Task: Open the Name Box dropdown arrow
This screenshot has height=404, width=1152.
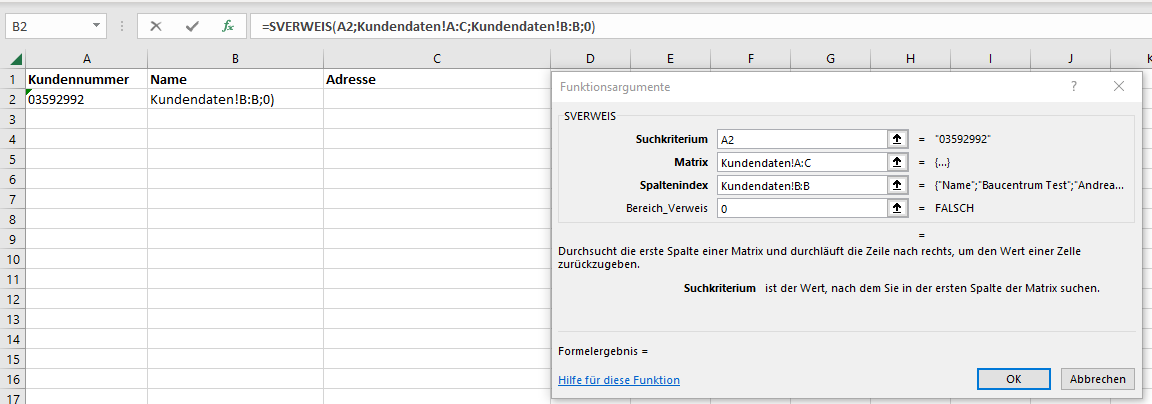Action: pos(97,26)
